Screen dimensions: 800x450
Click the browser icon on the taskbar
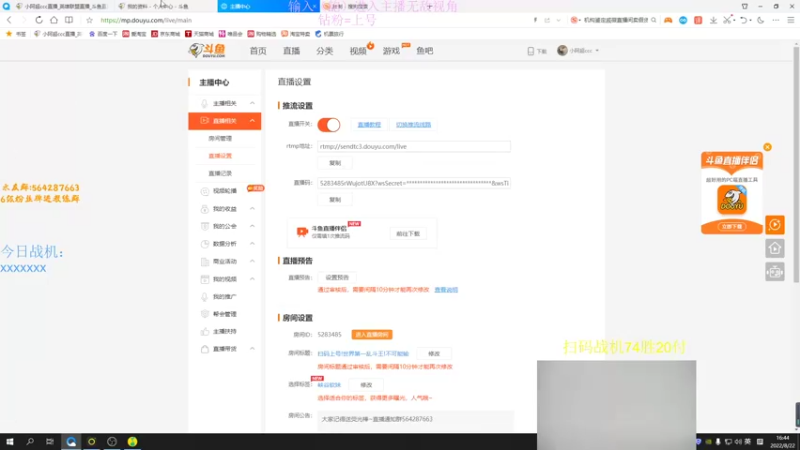click(71, 441)
